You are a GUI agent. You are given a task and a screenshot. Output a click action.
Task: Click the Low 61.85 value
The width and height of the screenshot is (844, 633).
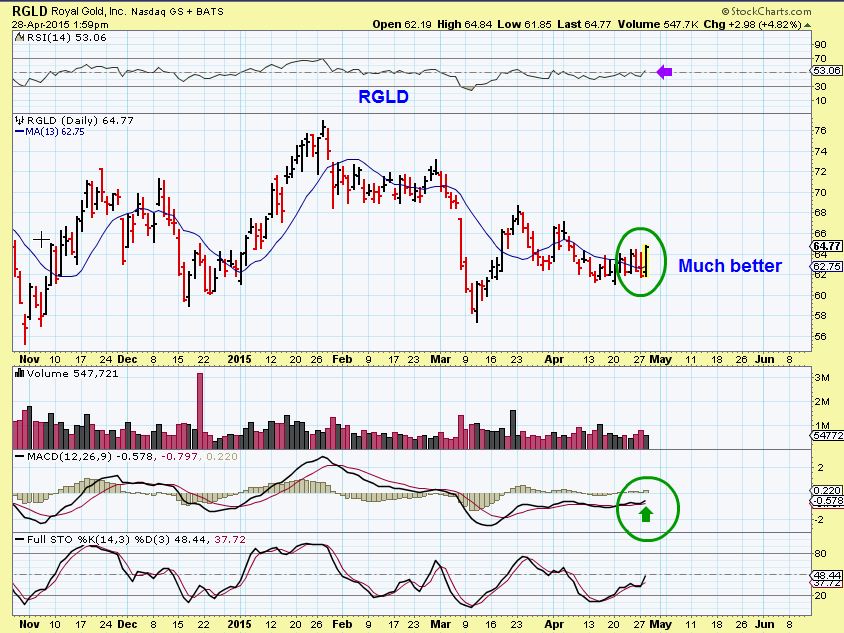524,24
